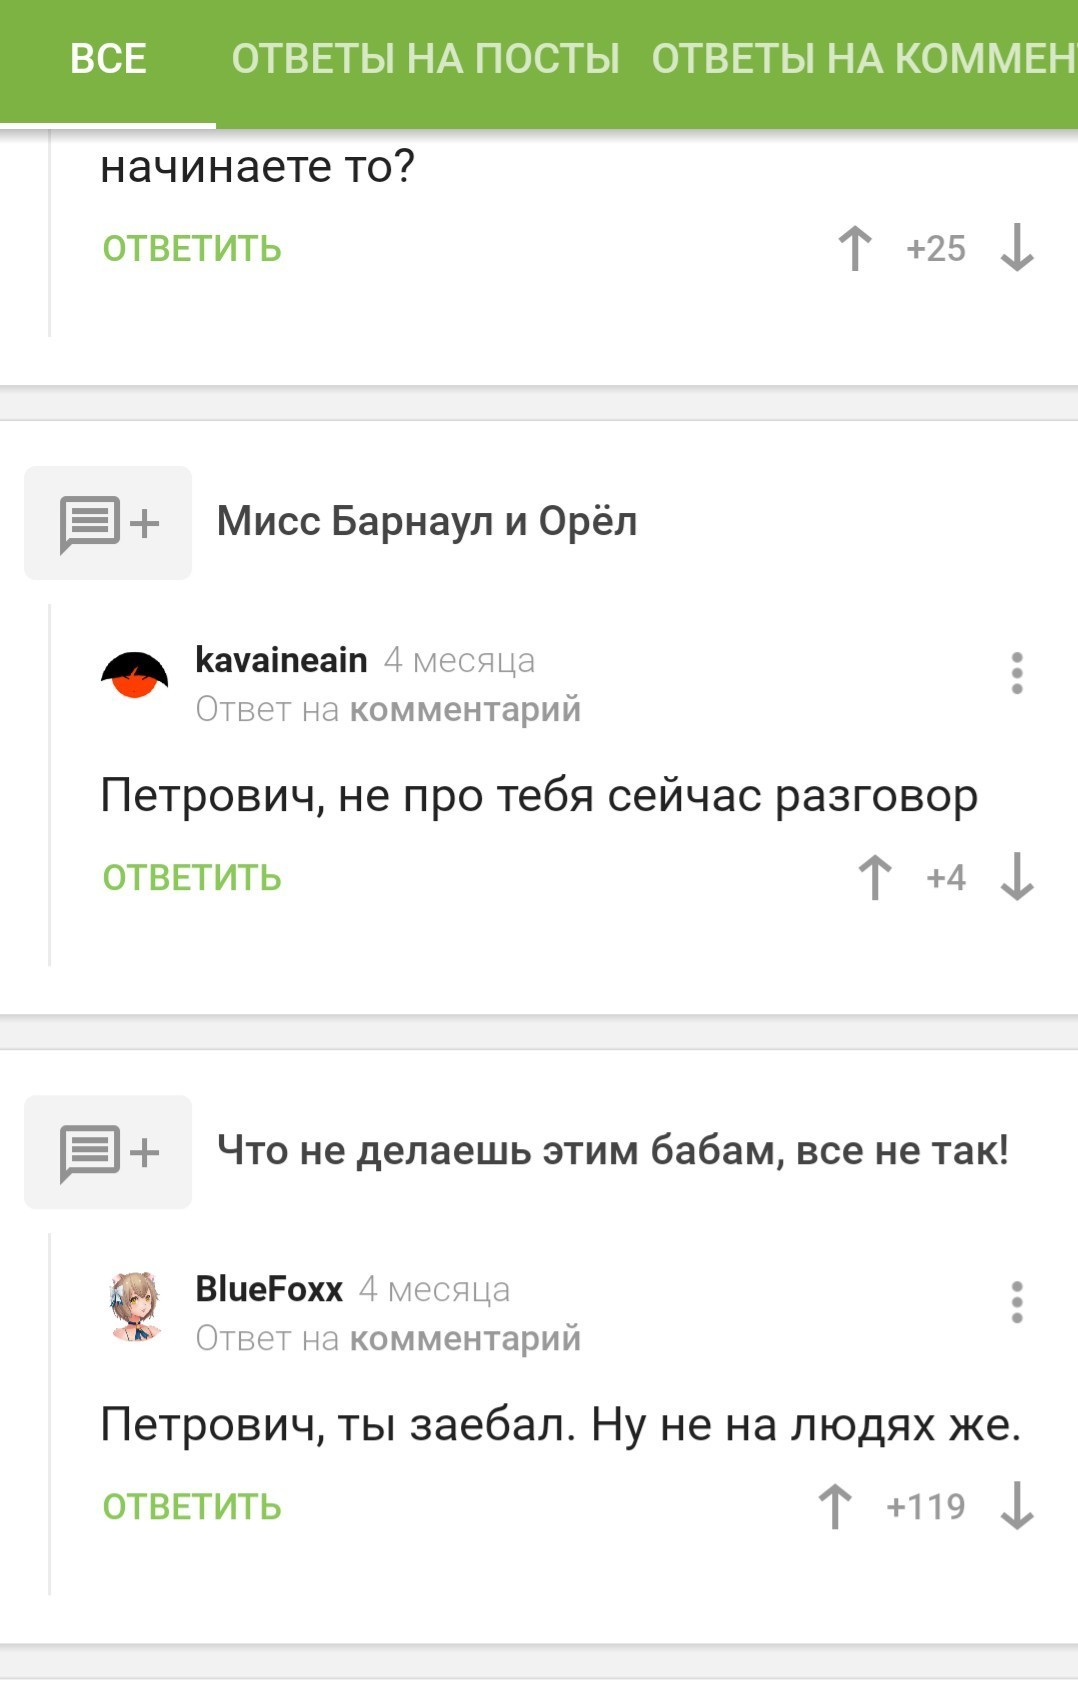Switch to the ВСЕ tab

click(108, 59)
